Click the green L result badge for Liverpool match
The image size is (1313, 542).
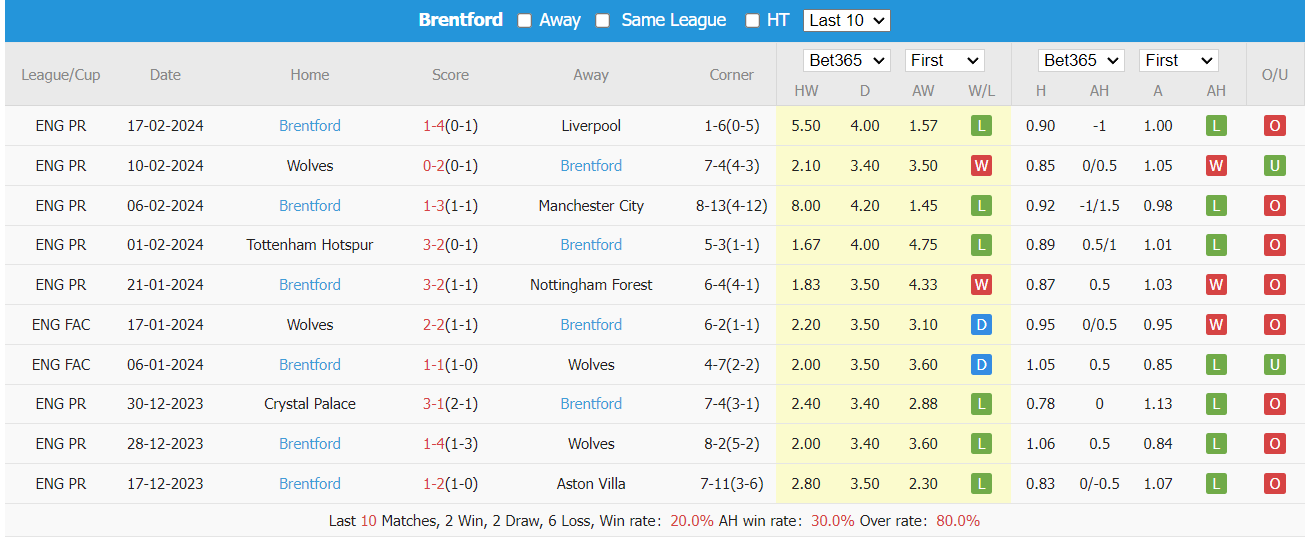pos(981,126)
